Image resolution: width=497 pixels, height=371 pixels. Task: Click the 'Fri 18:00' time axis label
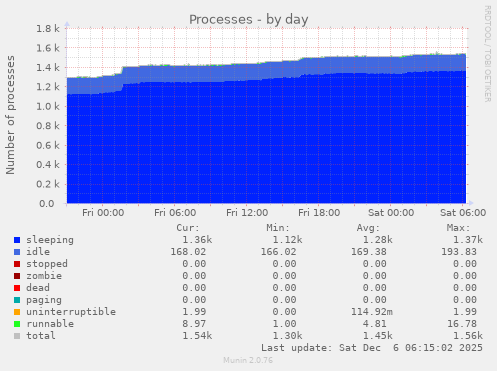point(319,213)
